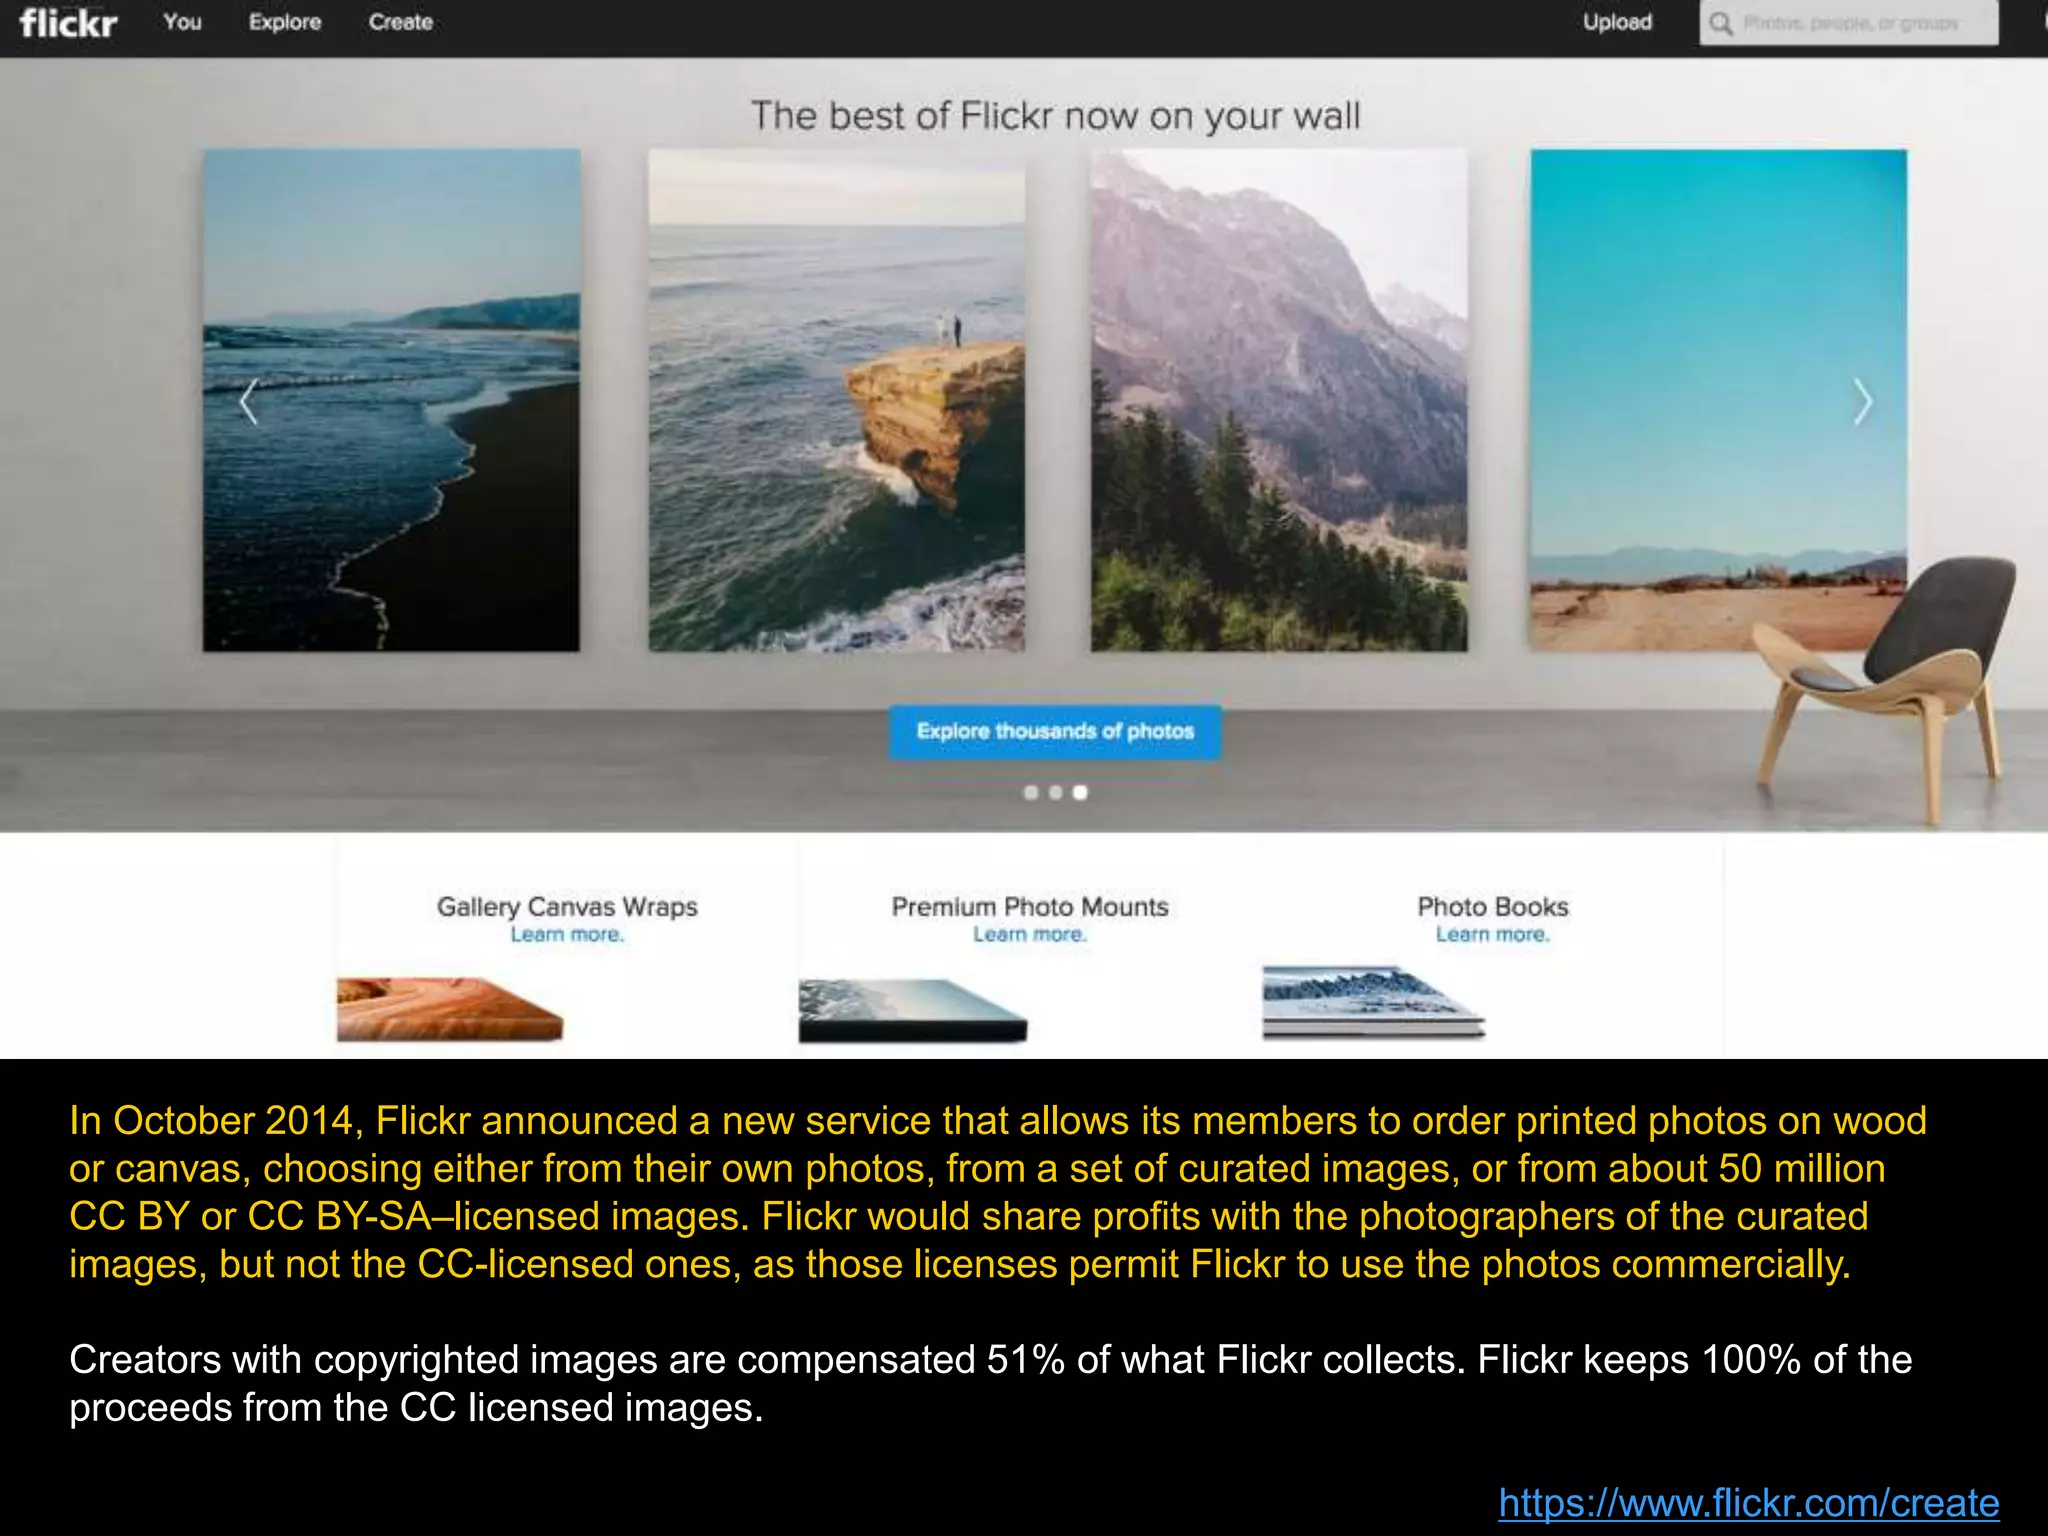Click the Upload link in header

pos(1617,22)
